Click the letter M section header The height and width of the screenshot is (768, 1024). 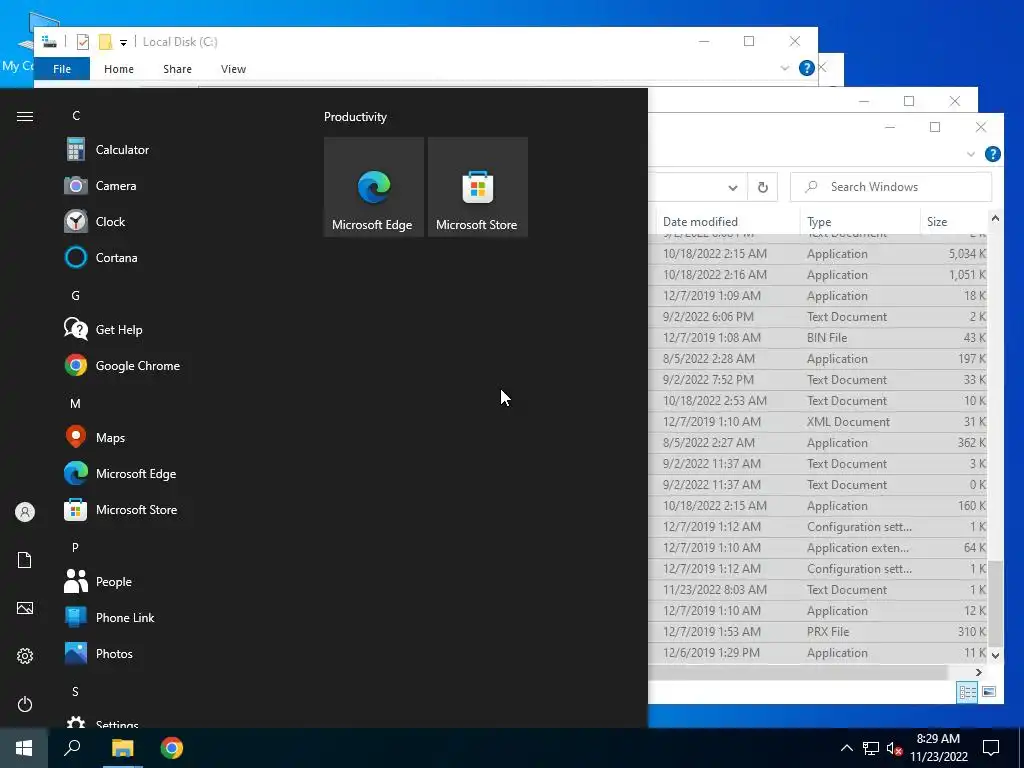pos(75,404)
